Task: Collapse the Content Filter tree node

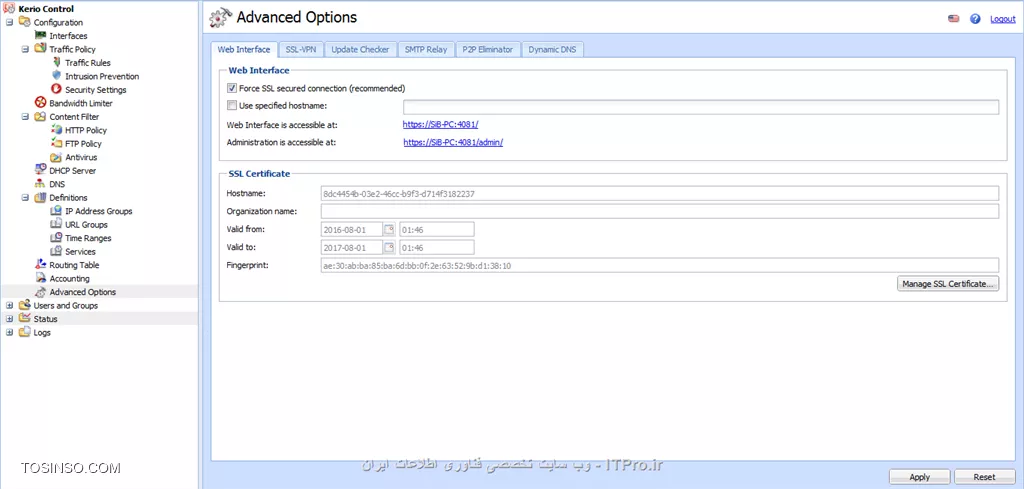Action: point(25,117)
